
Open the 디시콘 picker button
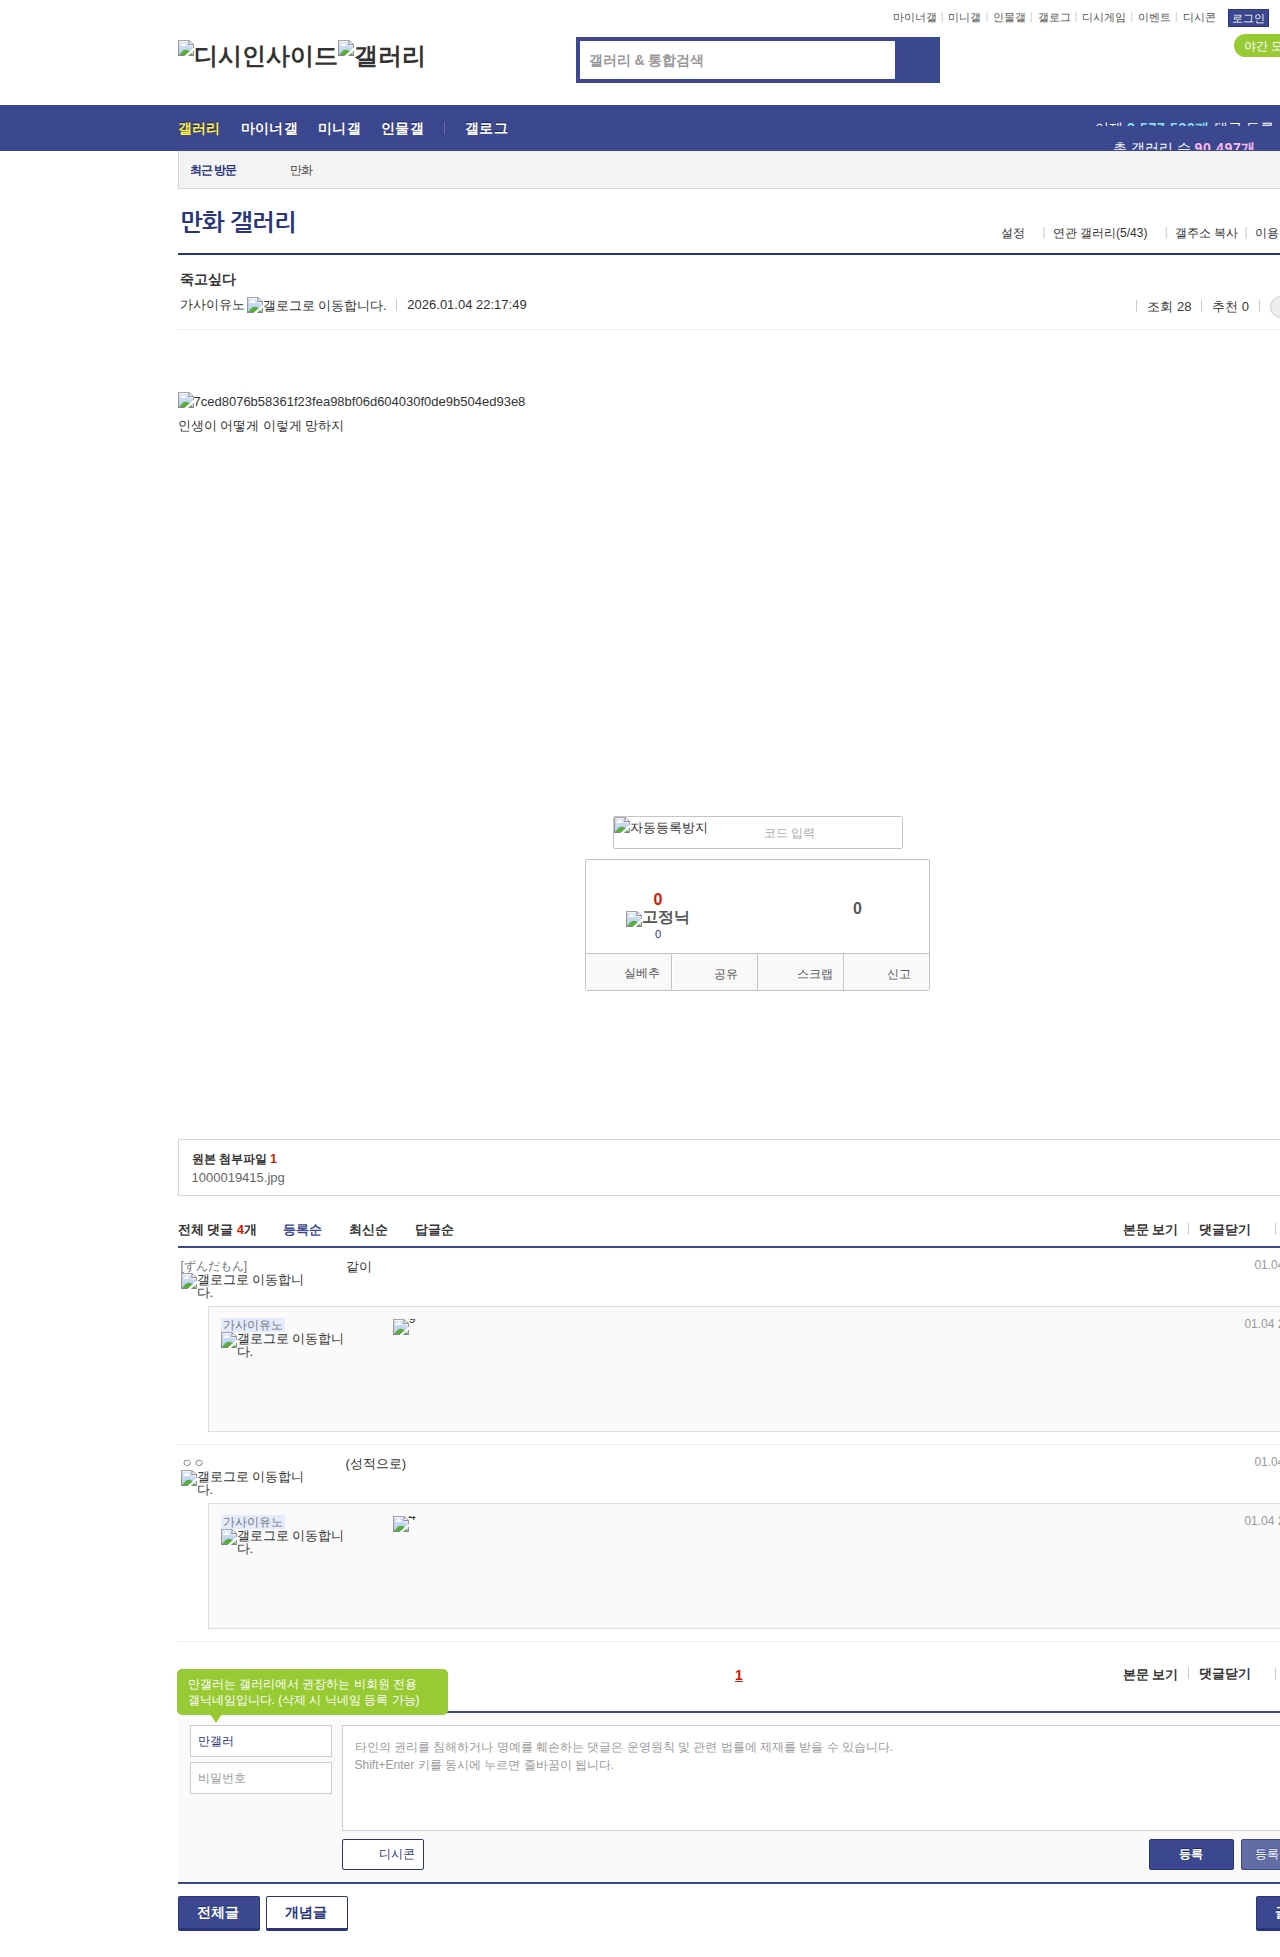click(x=383, y=1854)
